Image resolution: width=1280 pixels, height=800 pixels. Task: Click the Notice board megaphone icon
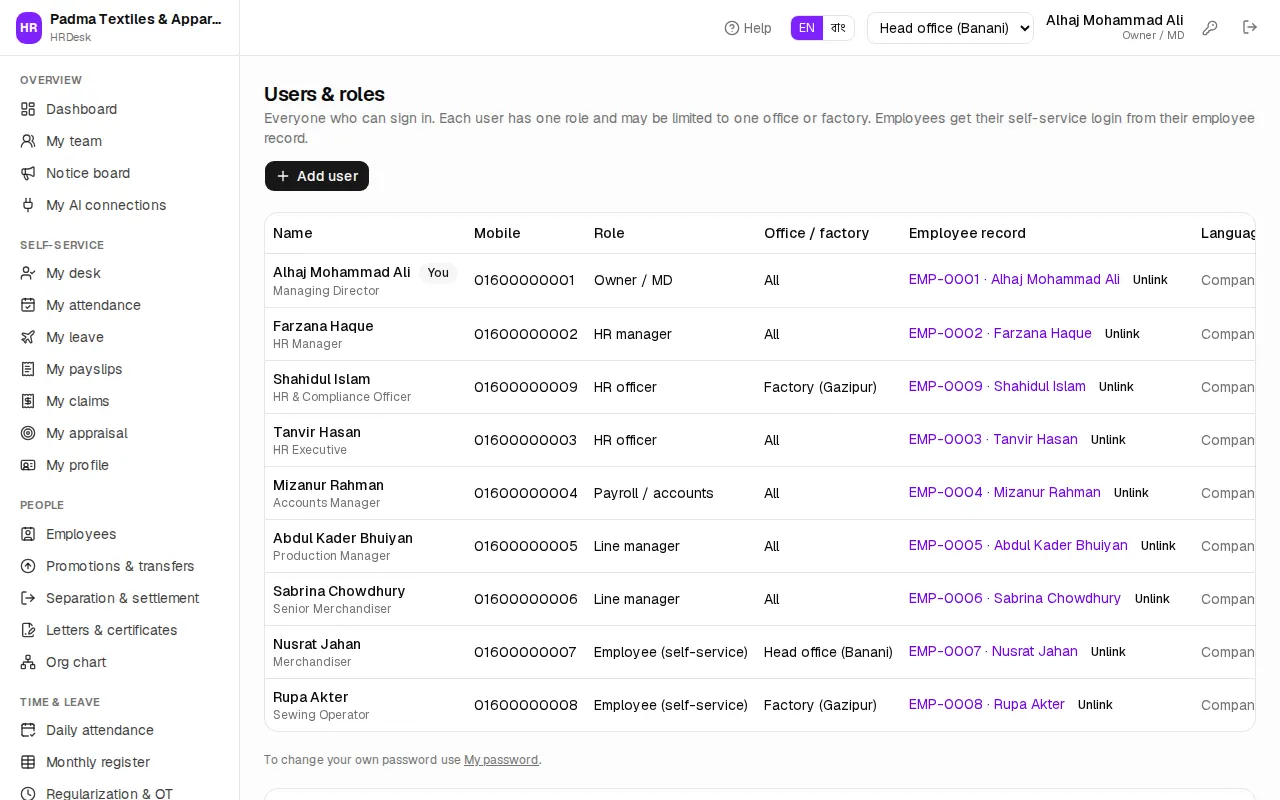click(x=28, y=173)
